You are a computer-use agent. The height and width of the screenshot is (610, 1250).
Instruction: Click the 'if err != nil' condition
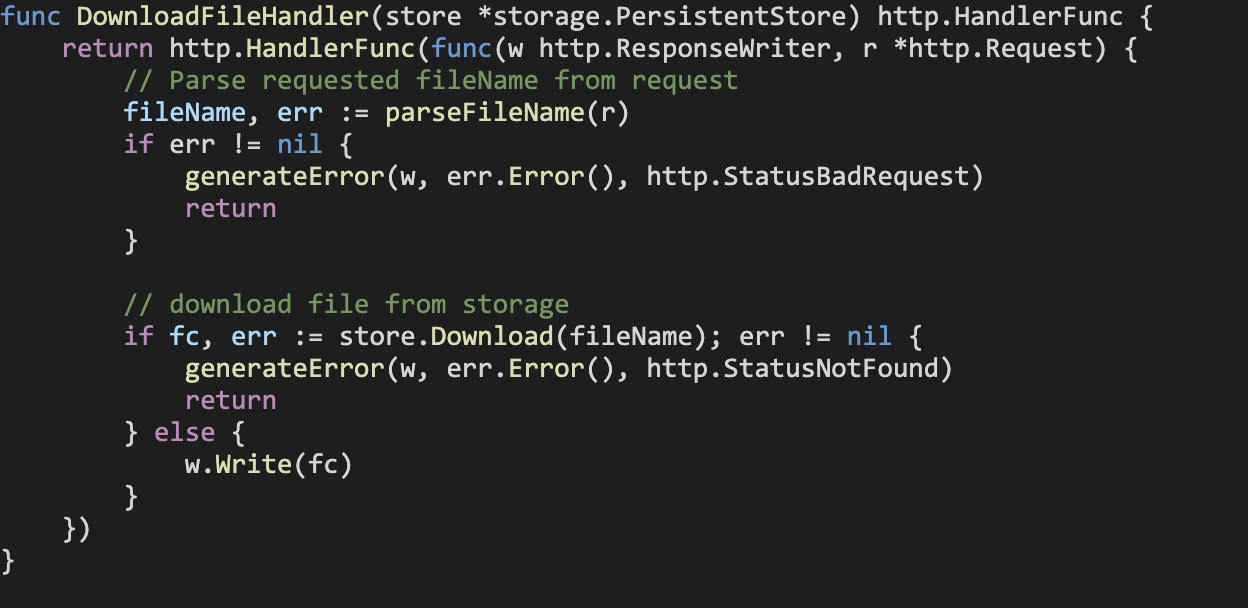pyautogui.click(x=223, y=145)
